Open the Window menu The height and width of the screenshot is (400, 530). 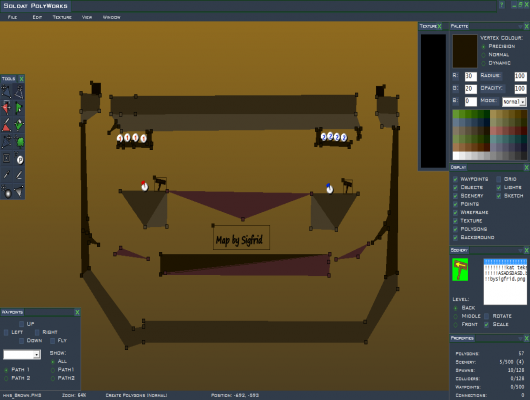(x=112, y=17)
